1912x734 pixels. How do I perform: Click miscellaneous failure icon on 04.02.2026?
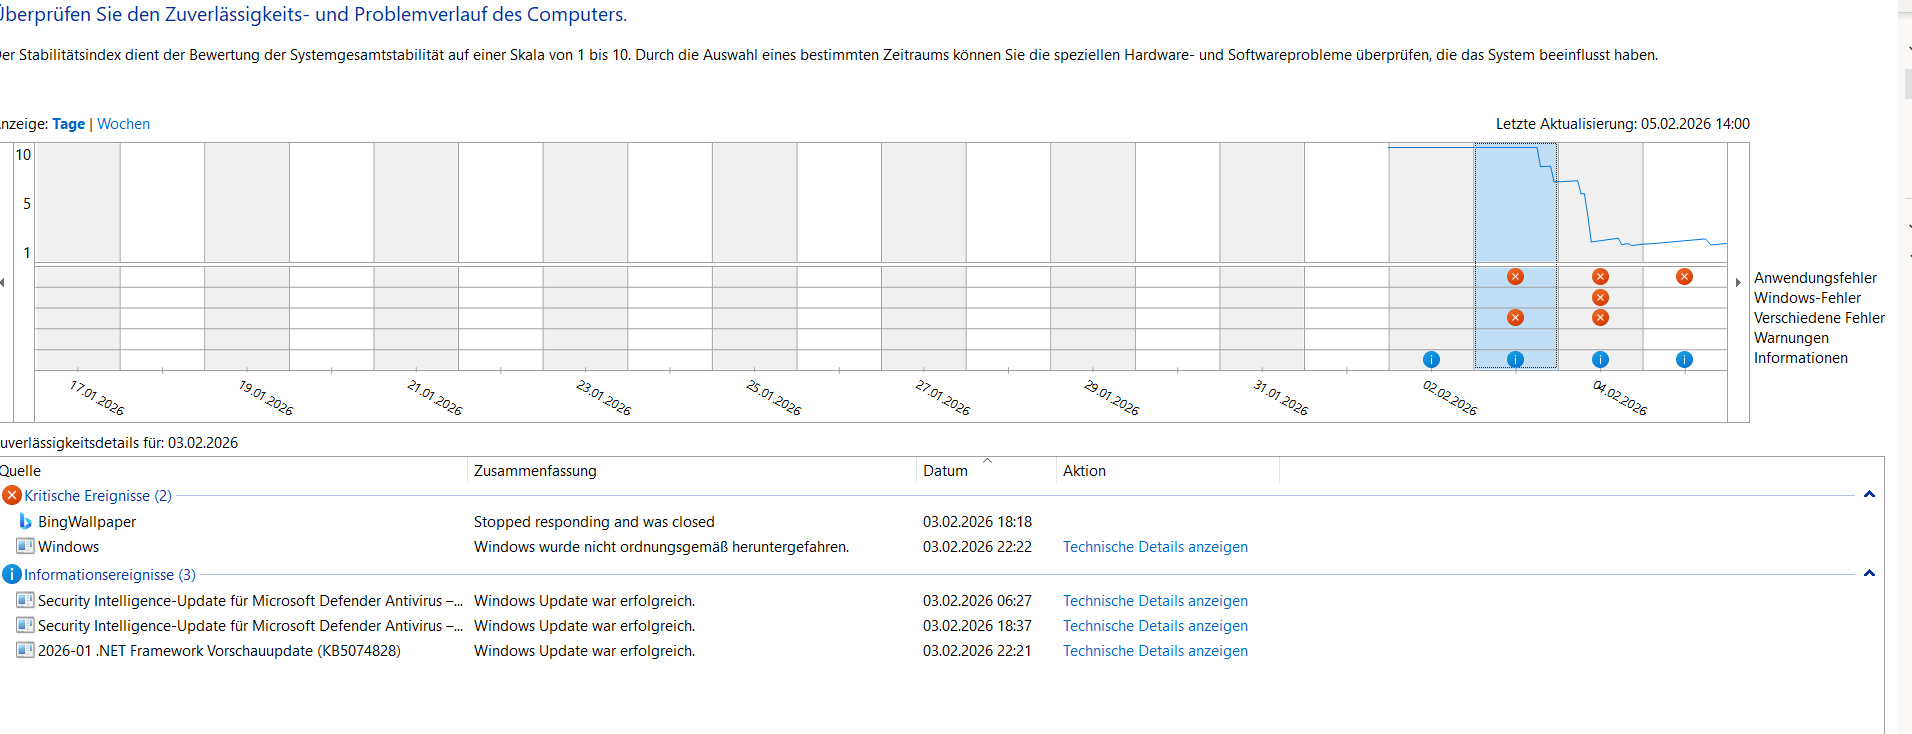[x=1600, y=318]
